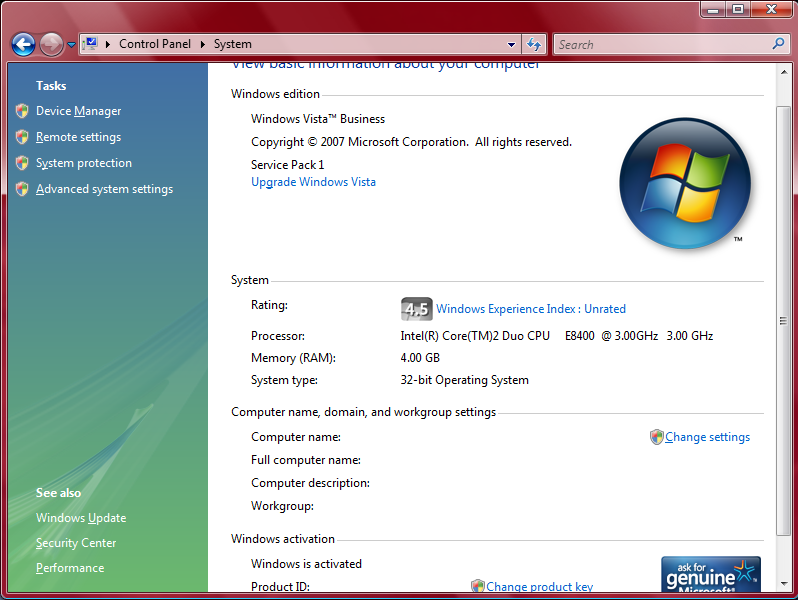Open Advanced system settings
Image resolution: width=798 pixels, height=600 pixels.
click(104, 189)
